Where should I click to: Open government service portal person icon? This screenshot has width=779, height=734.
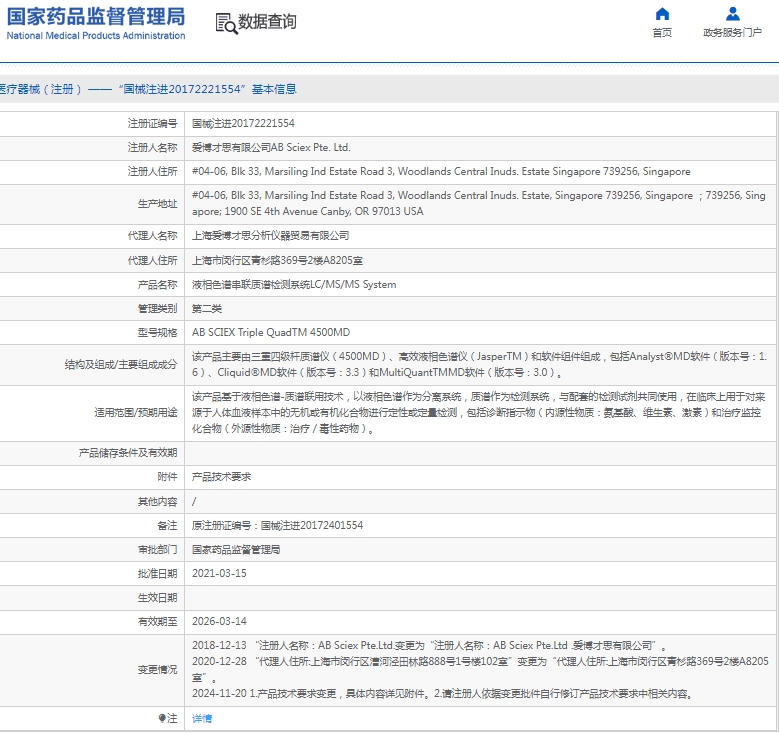pos(732,14)
